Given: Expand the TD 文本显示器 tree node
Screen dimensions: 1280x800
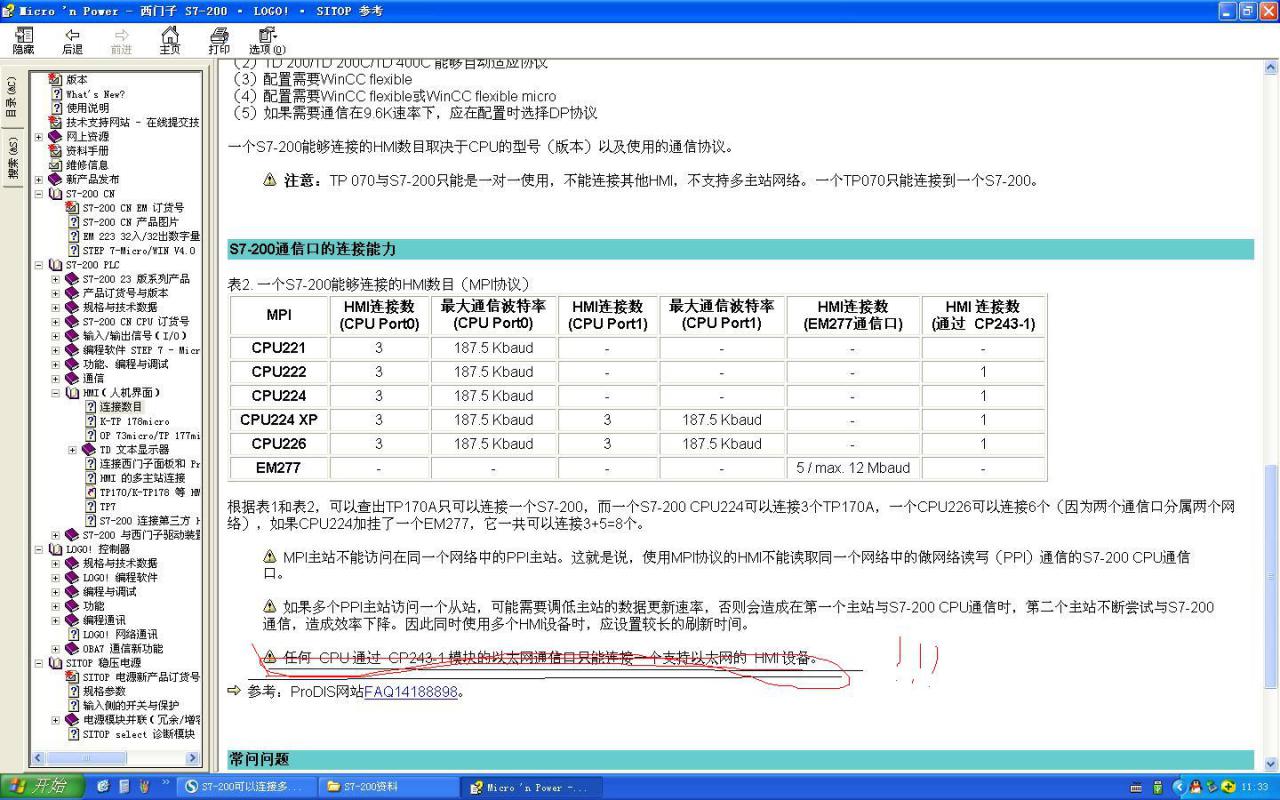Looking at the screenshot, I should 72,450.
